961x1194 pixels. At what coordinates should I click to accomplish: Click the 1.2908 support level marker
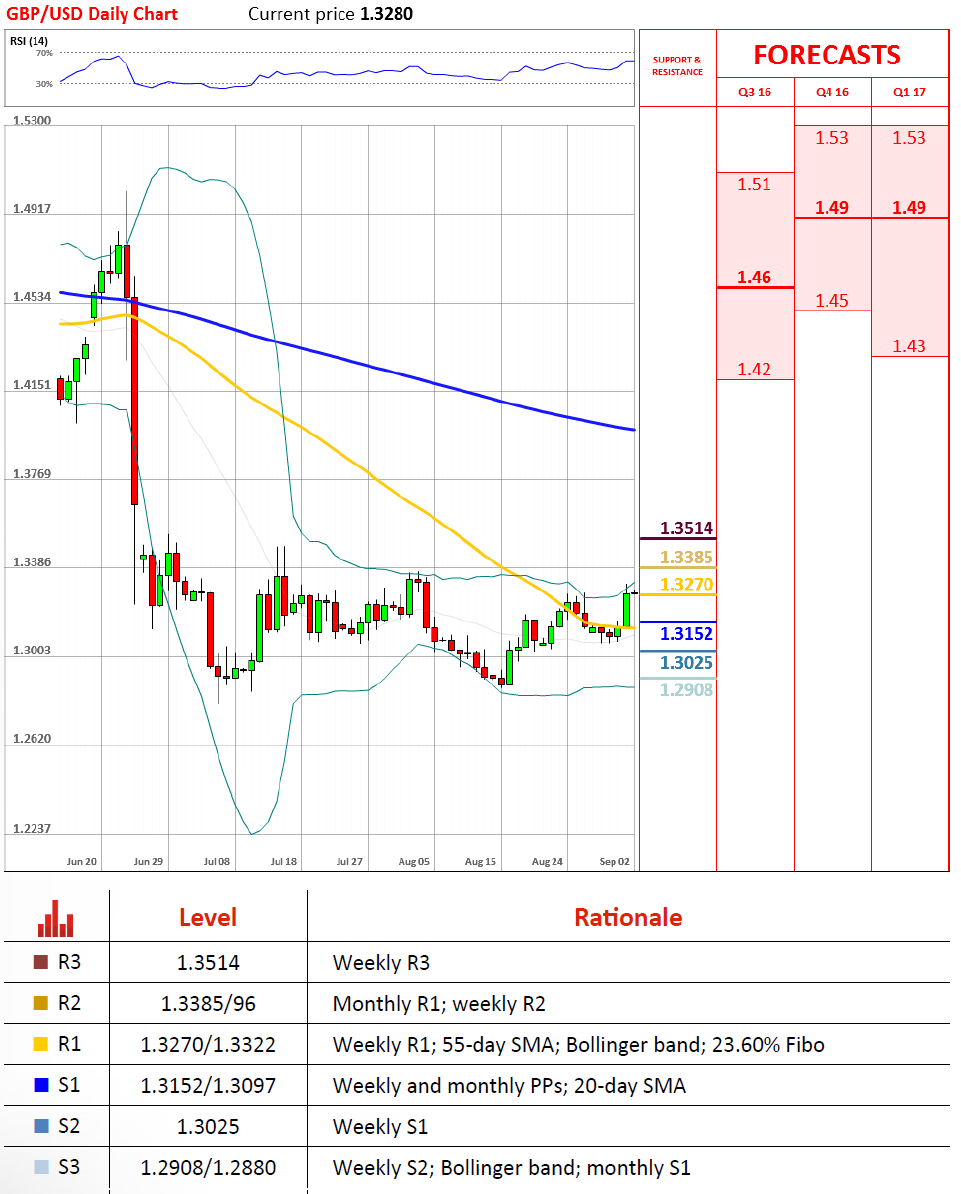pyautogui.click(x=686, y=689)
